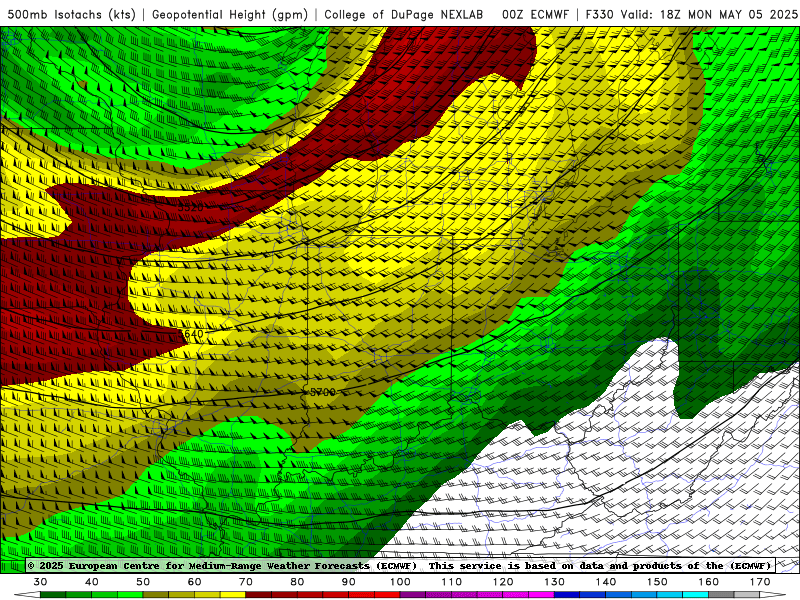Click the "Geopotential Height (gpm)" title text

(230, 14)
